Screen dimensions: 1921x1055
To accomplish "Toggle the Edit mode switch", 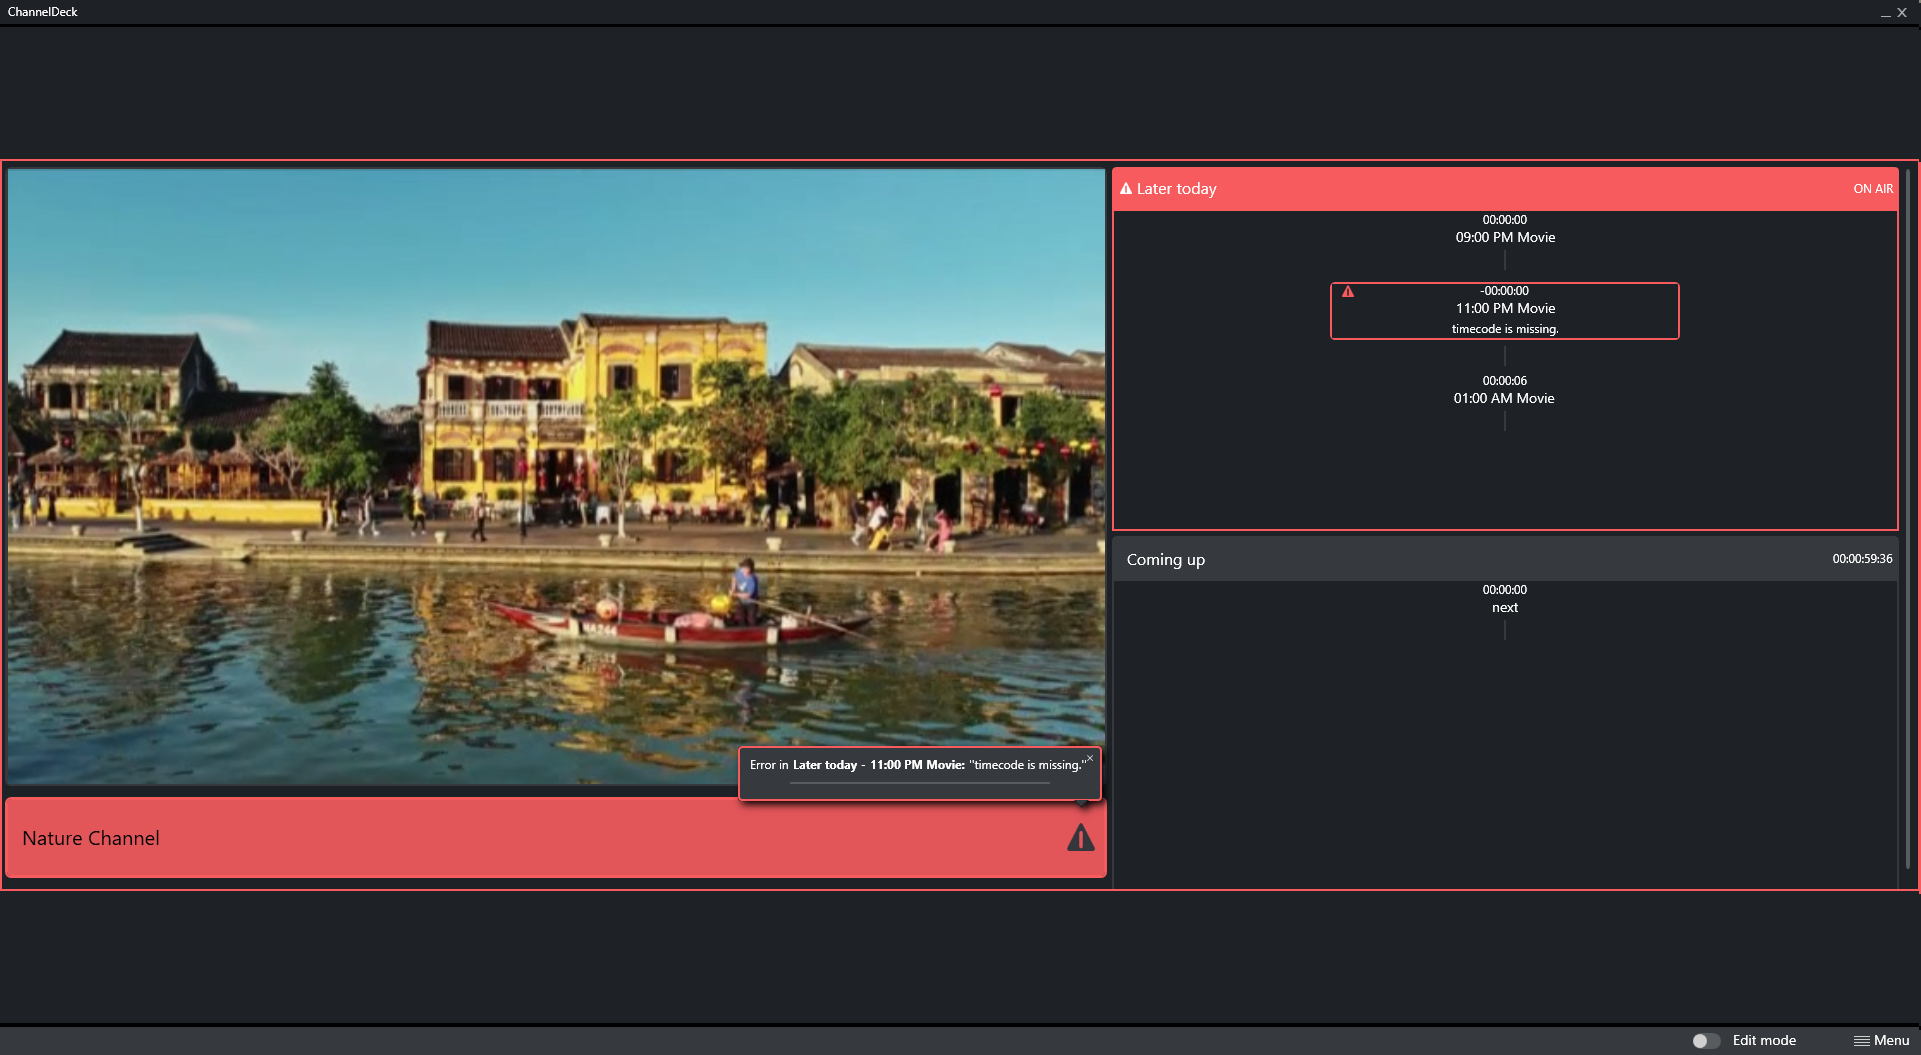I will [1705, 1041].
